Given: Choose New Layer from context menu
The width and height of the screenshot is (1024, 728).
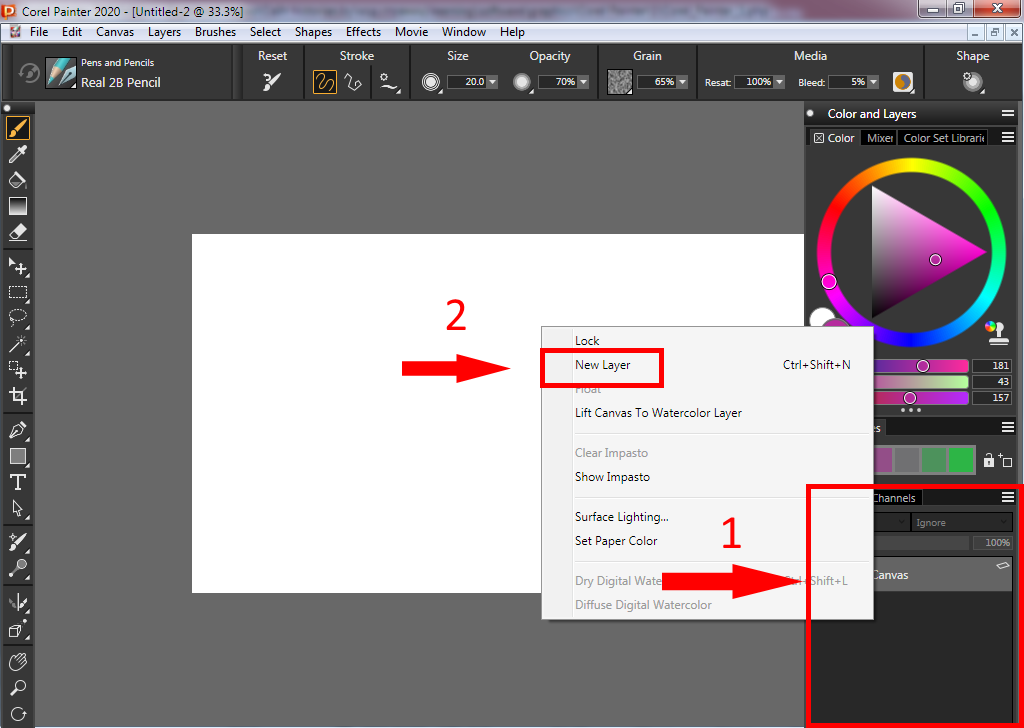Looking at the screenshot, I should click(x=602, y=365).
